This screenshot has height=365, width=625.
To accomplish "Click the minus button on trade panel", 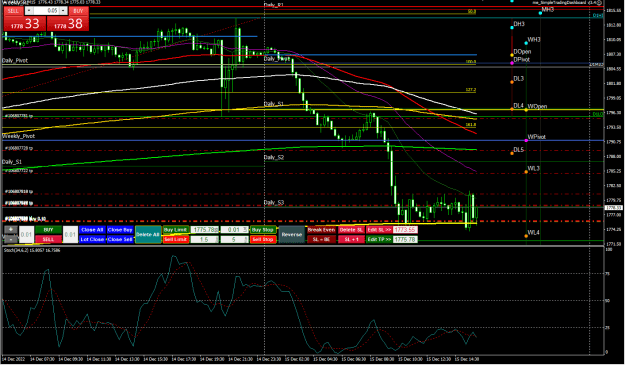I will point(11,239).
